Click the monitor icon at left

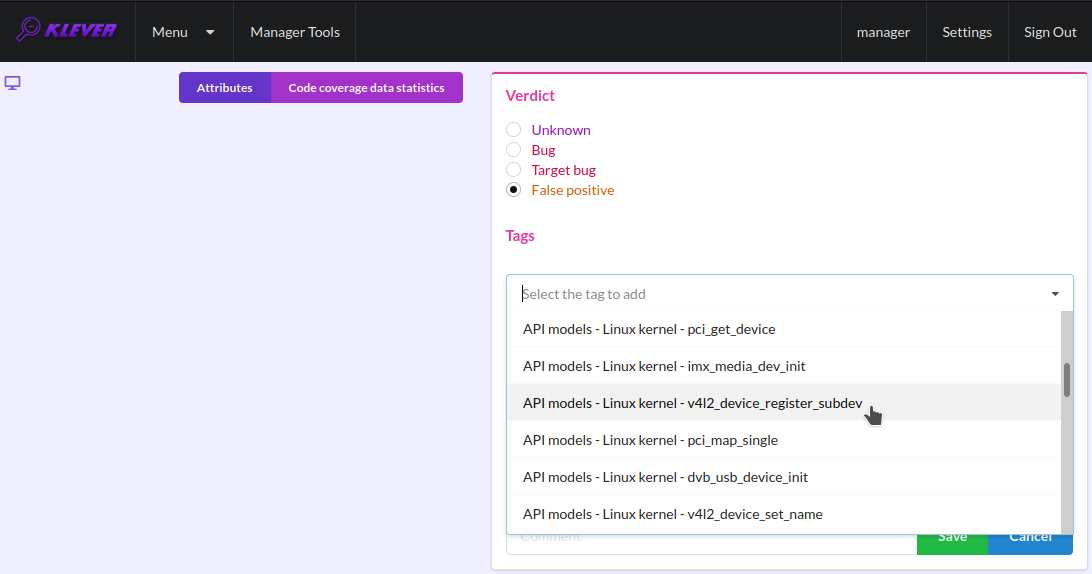click(13, 83)
